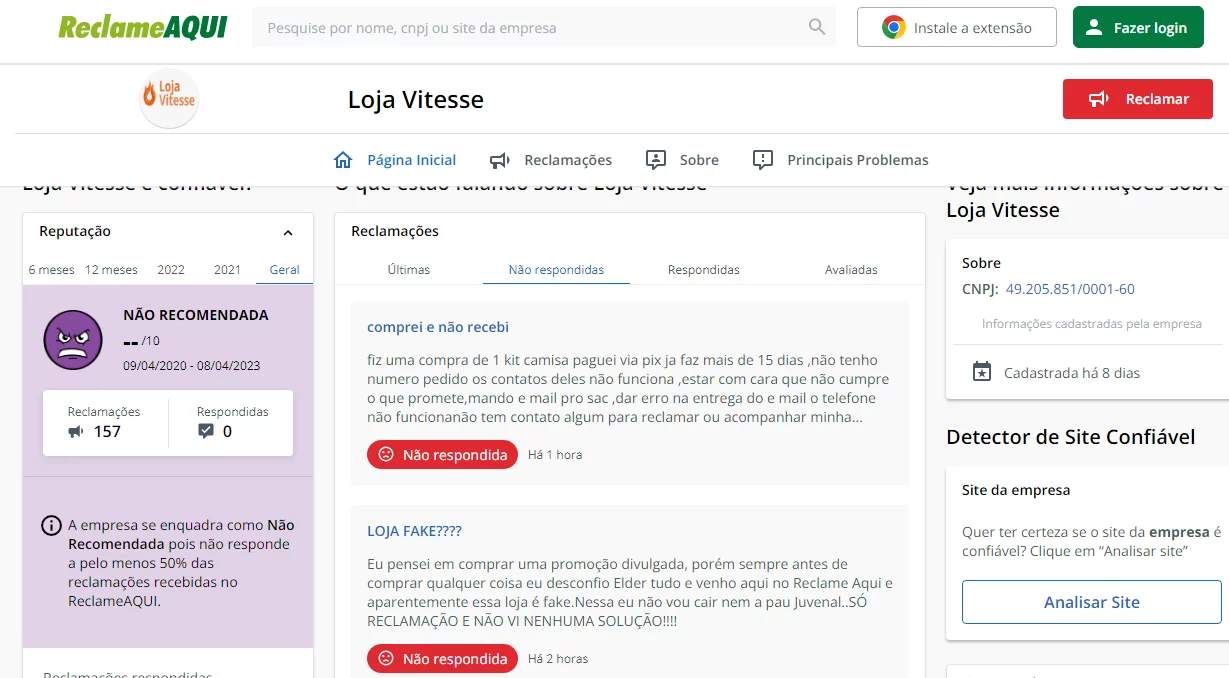The image size is (1229, 678).
Task: Click the ReclameAQUI logo
Action: click(x=142, y=27)
